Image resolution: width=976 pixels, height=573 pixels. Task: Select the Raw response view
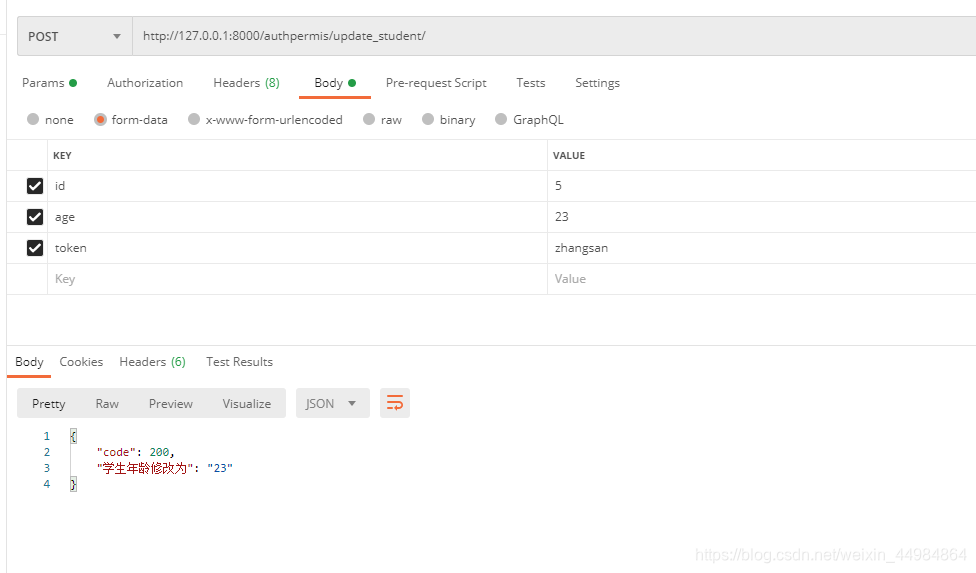[x=107, y=404]
